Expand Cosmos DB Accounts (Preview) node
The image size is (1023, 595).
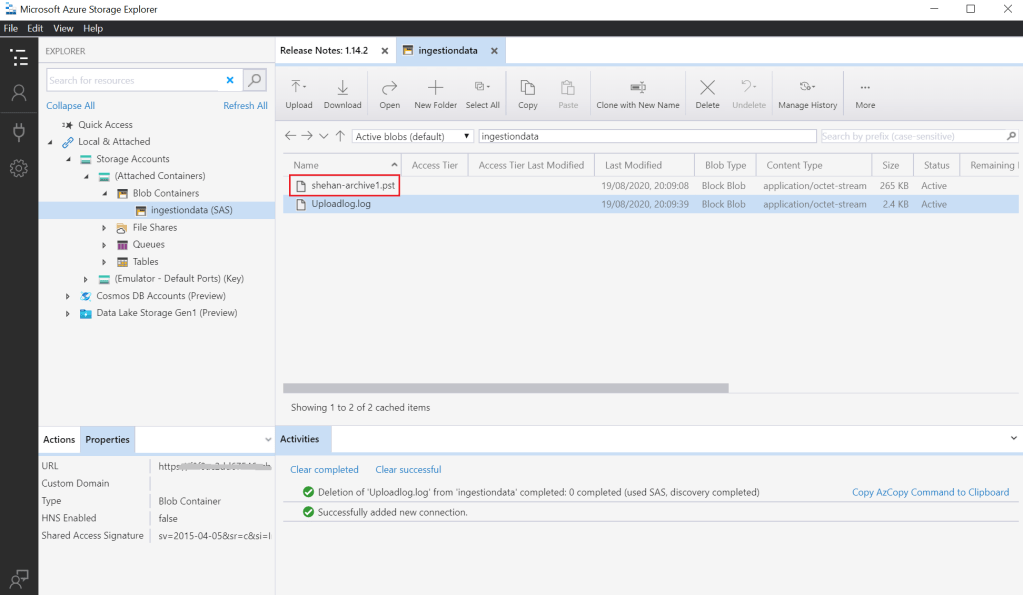pos(68,296)
